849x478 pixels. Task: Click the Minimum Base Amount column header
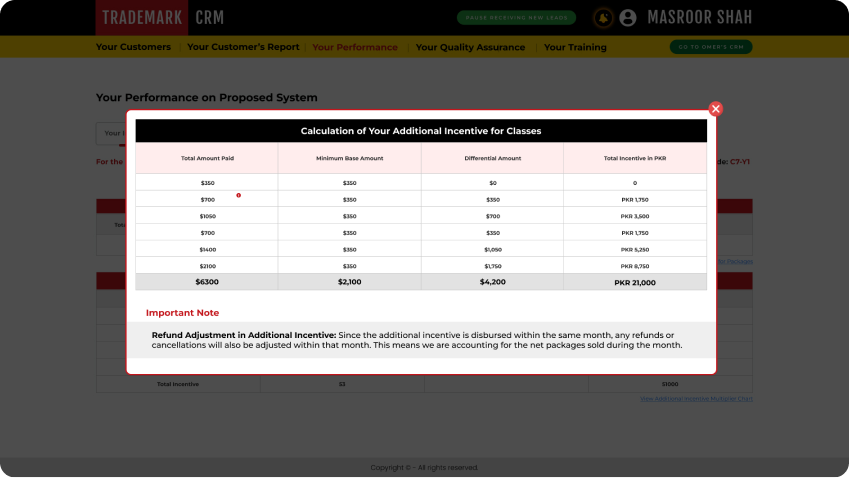coord(349,158)
